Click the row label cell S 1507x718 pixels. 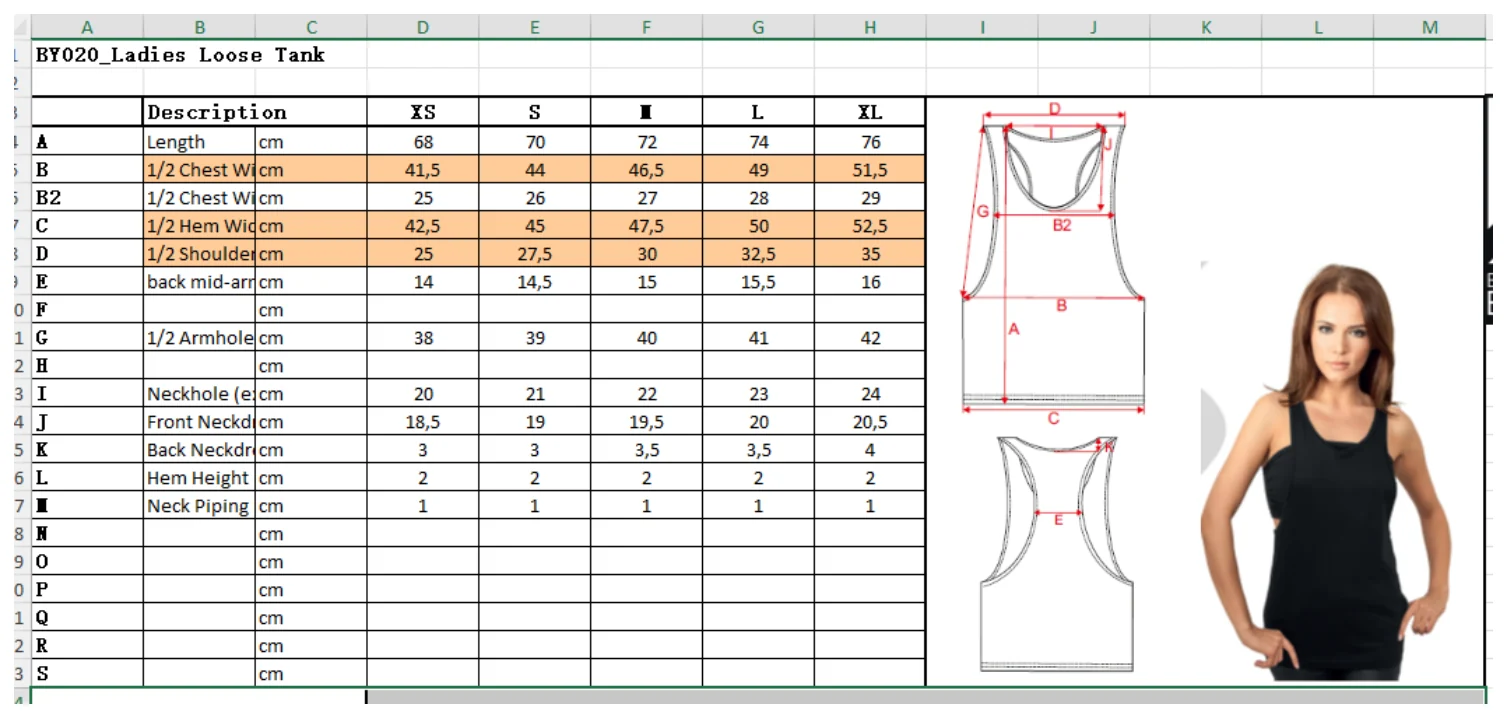click(87, 674)
